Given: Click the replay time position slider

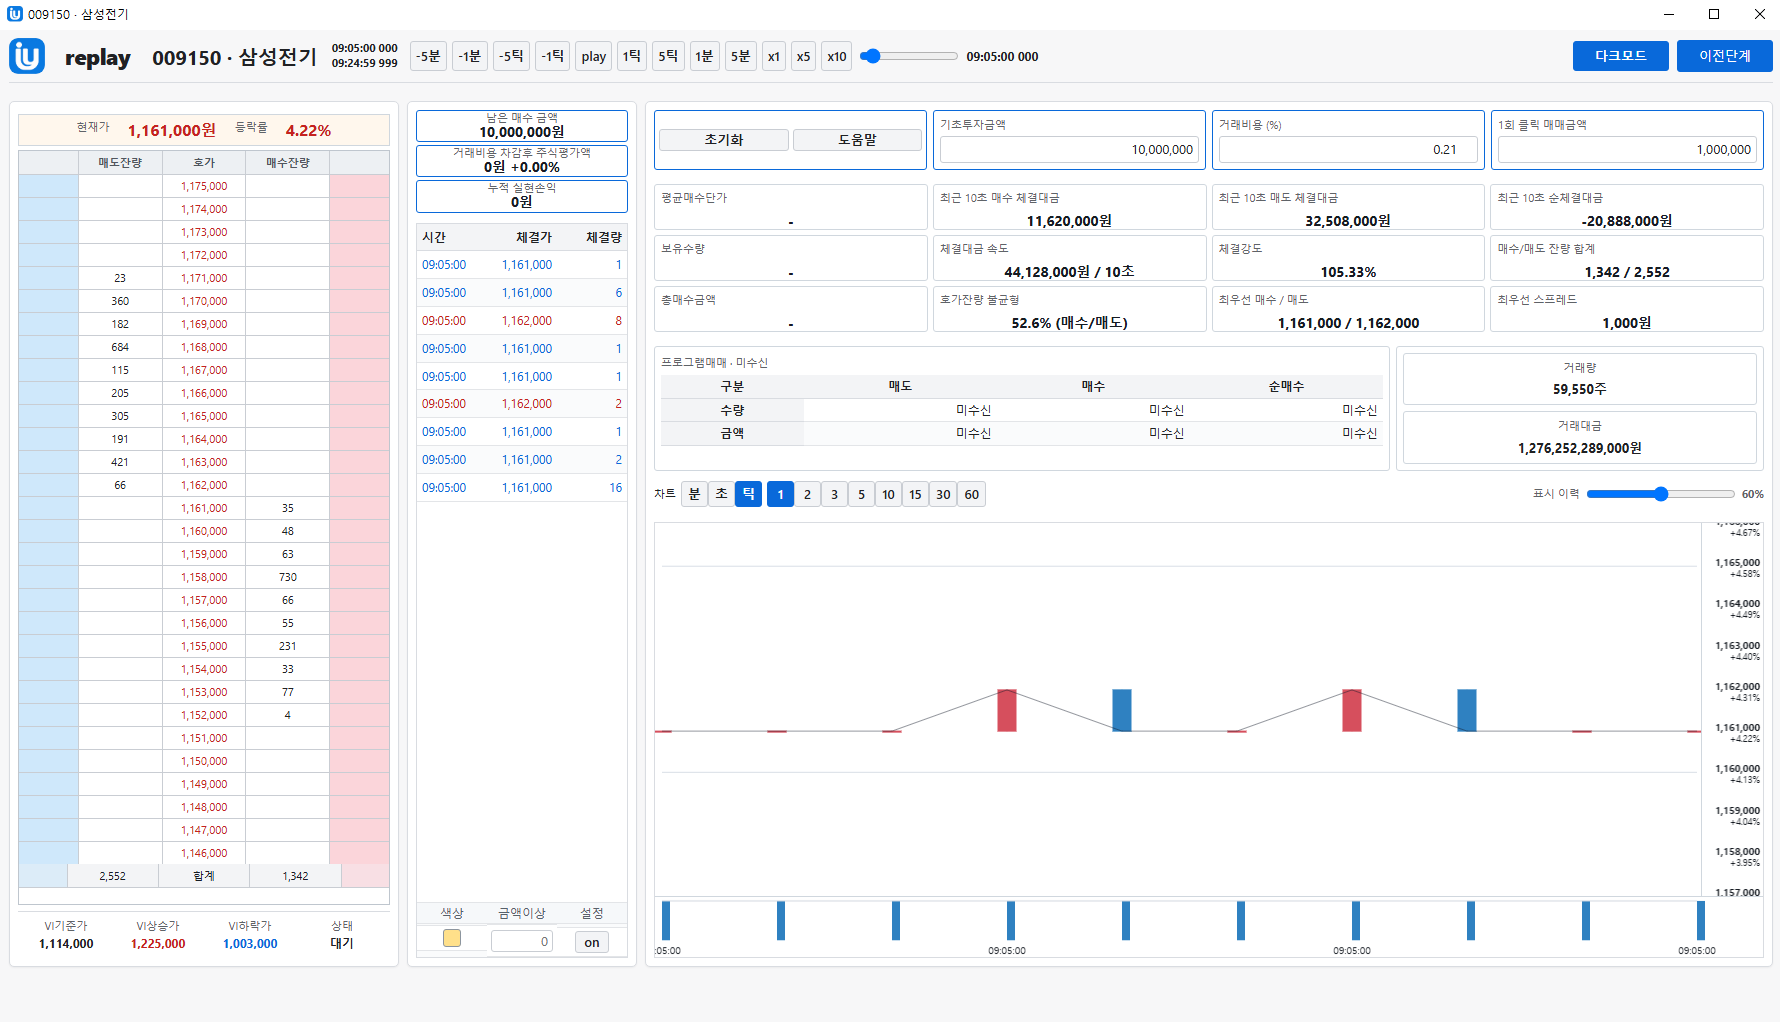Looking at the screenshot, I should click(909, 56).
